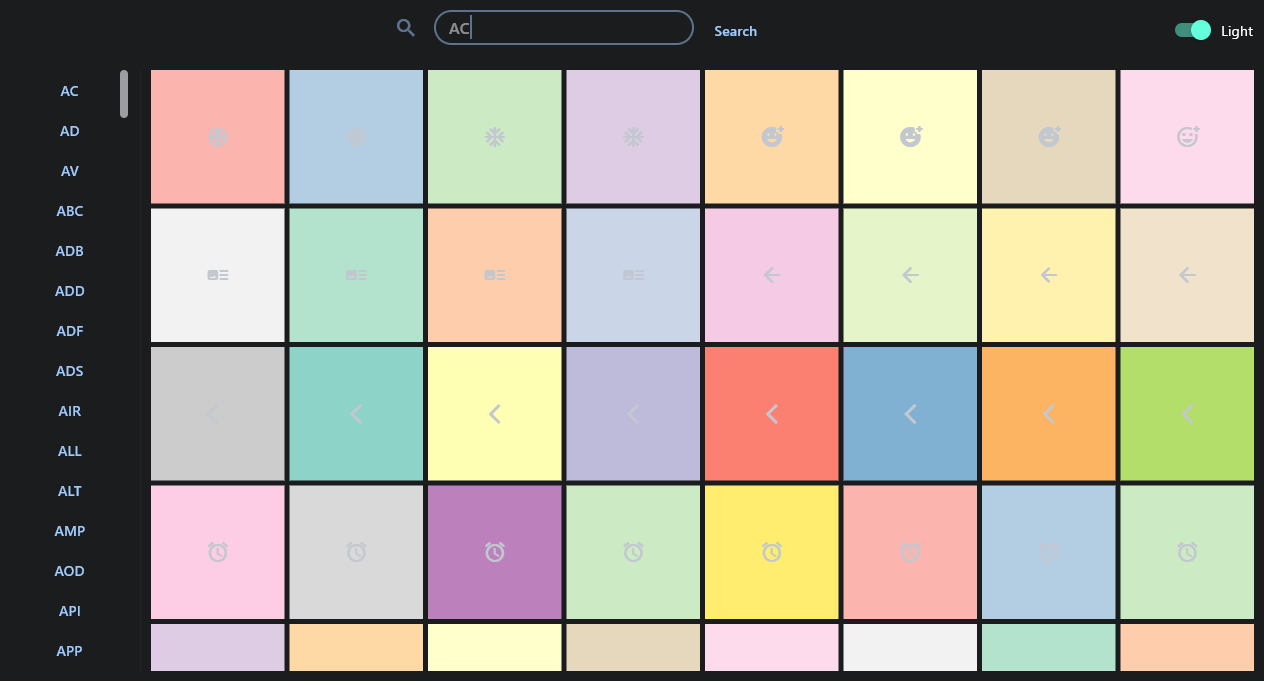Choose the AMP sidebar category
1264x681 pixels.
pyautogui.click(x=69, y=531)
